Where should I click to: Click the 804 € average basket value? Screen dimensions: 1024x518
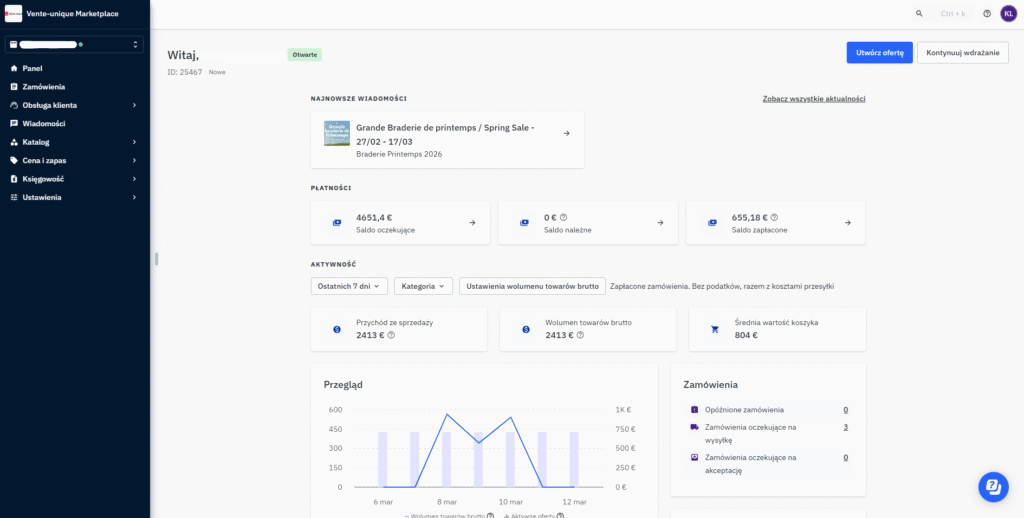pos(746,335)
